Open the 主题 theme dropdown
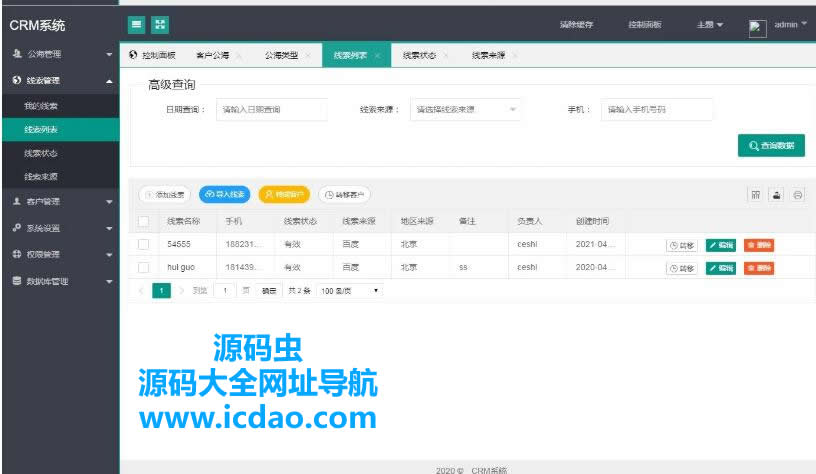This screenshot has width=816, height=474. pyautogui.click(x=710, y=24)
